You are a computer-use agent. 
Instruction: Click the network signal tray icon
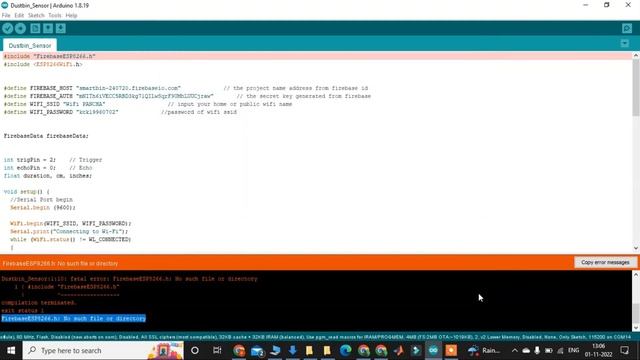point(560,351)
